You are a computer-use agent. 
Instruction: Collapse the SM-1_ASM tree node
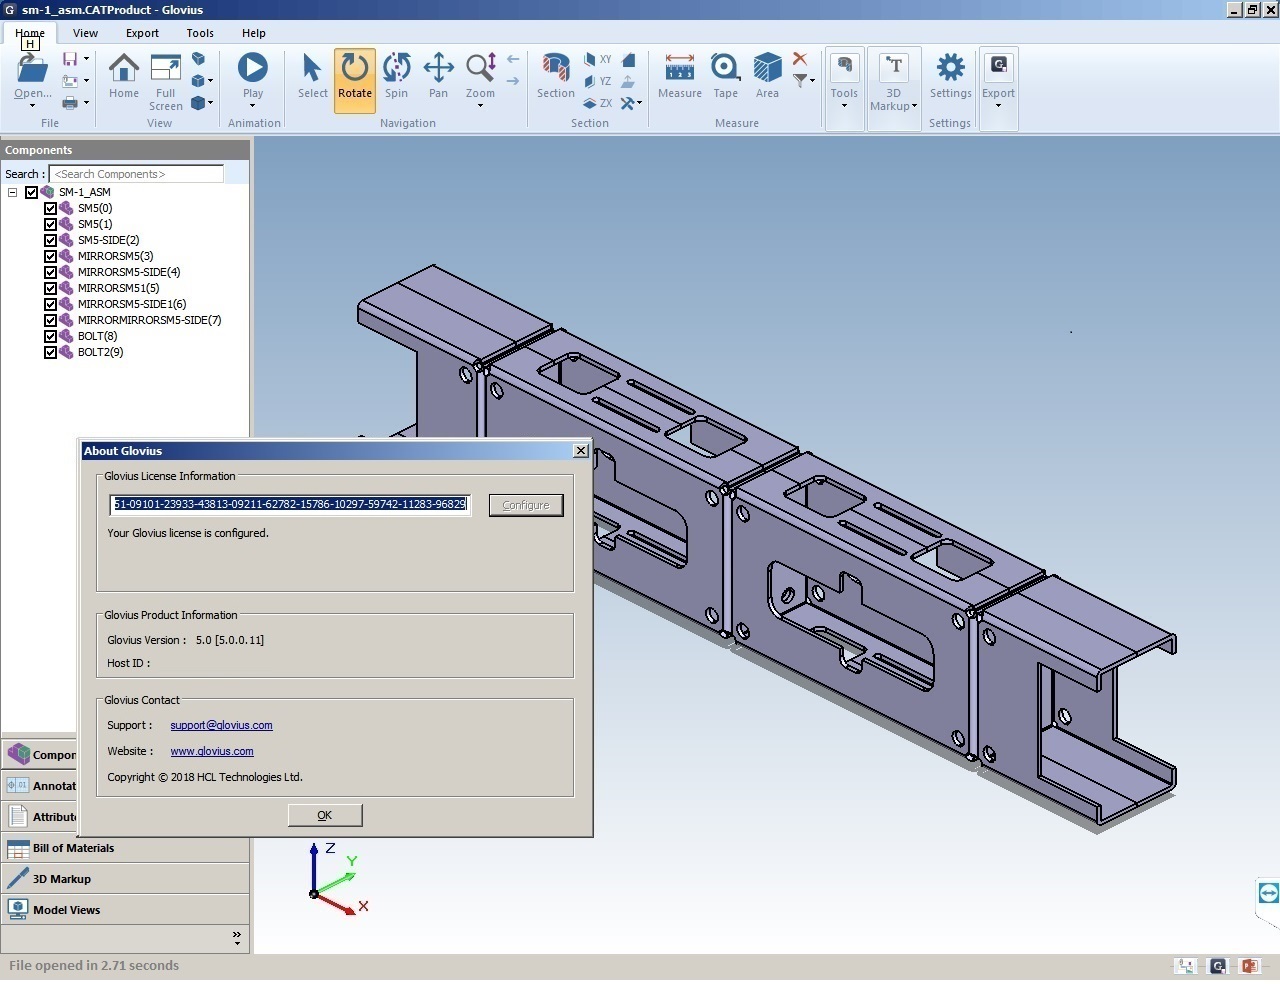(13, 192)
